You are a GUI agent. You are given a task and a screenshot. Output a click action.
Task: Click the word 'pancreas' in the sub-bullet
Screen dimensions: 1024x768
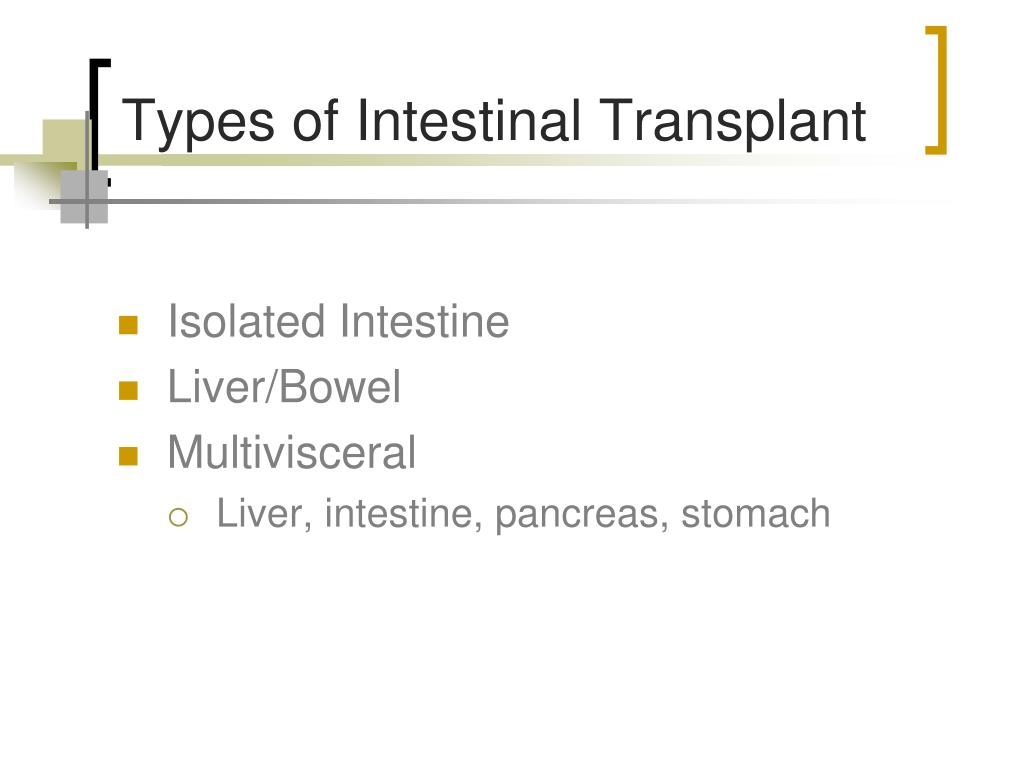tap(577, 514)
